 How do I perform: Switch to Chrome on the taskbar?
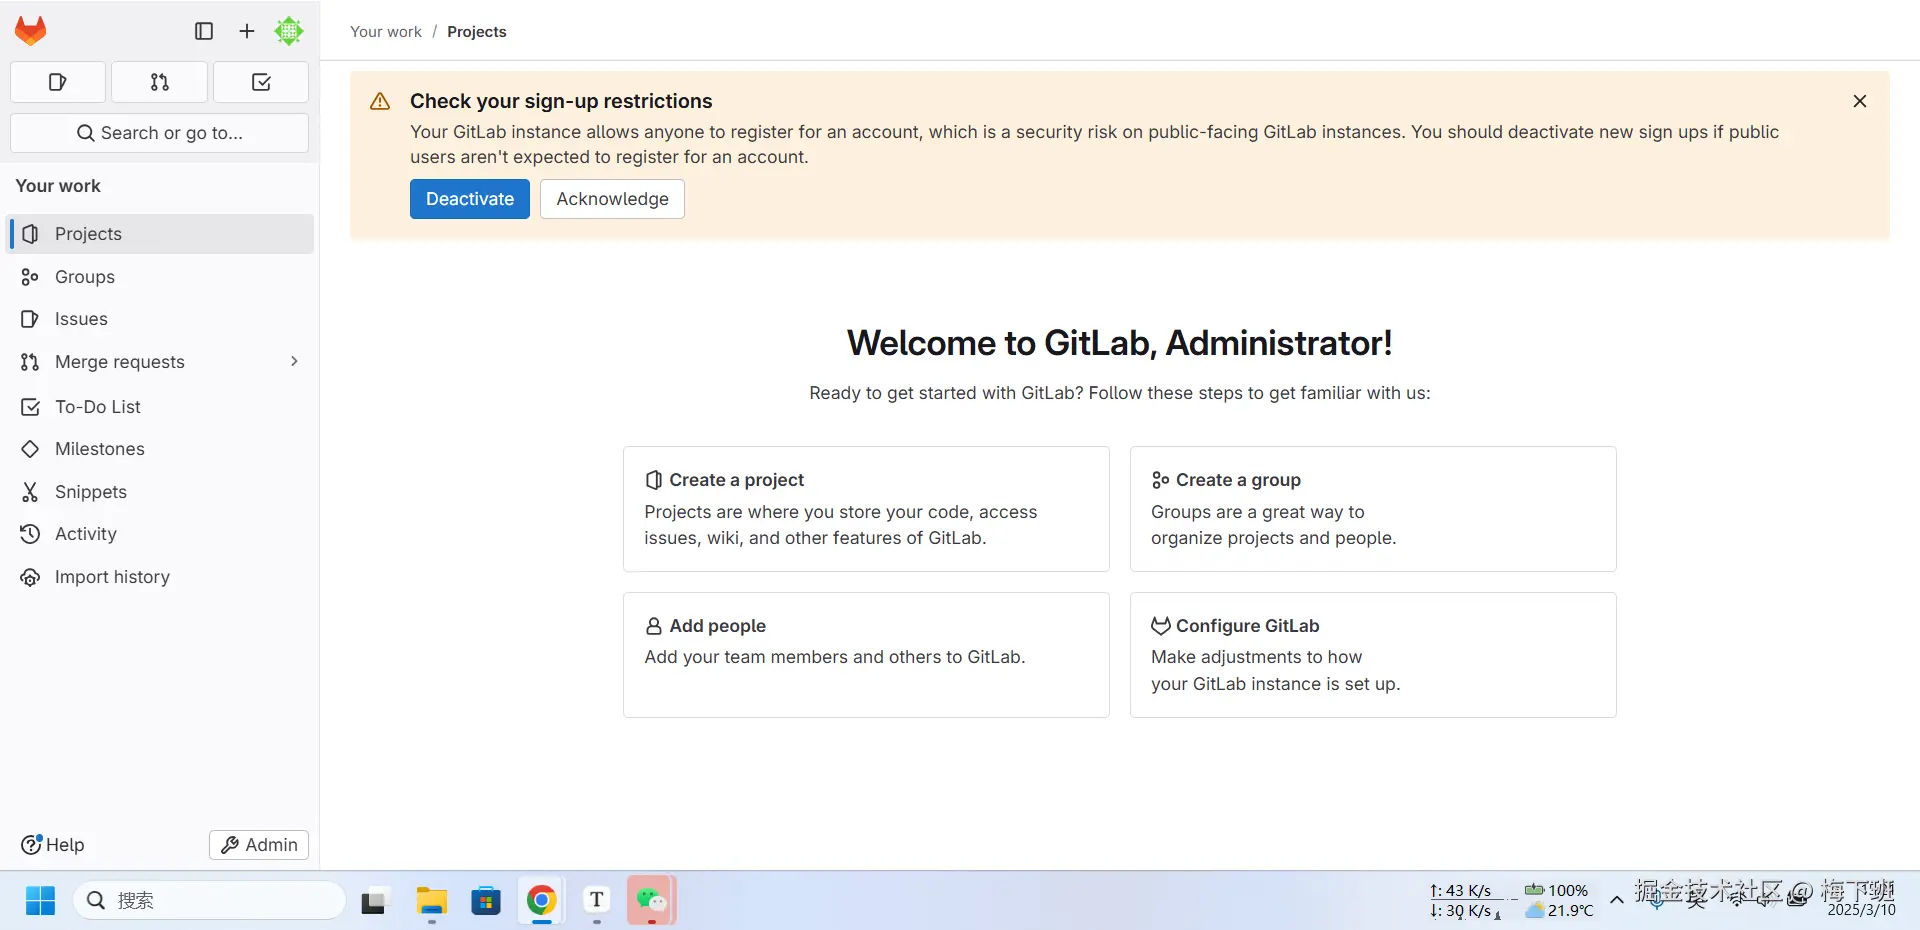(541, 901)
